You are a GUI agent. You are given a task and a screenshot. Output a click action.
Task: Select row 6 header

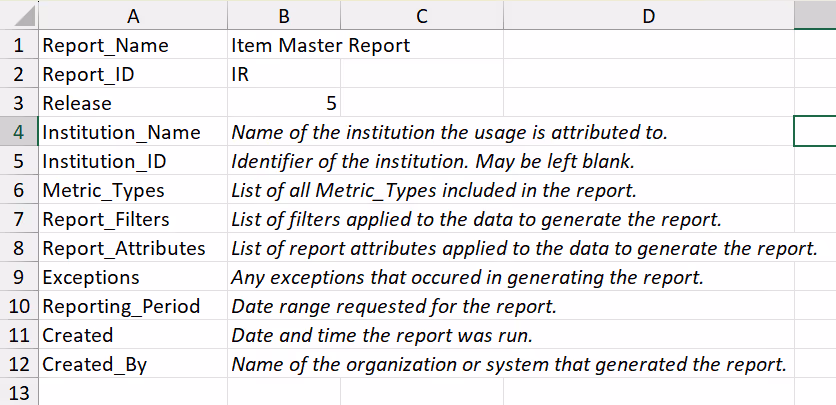[19, 189]
